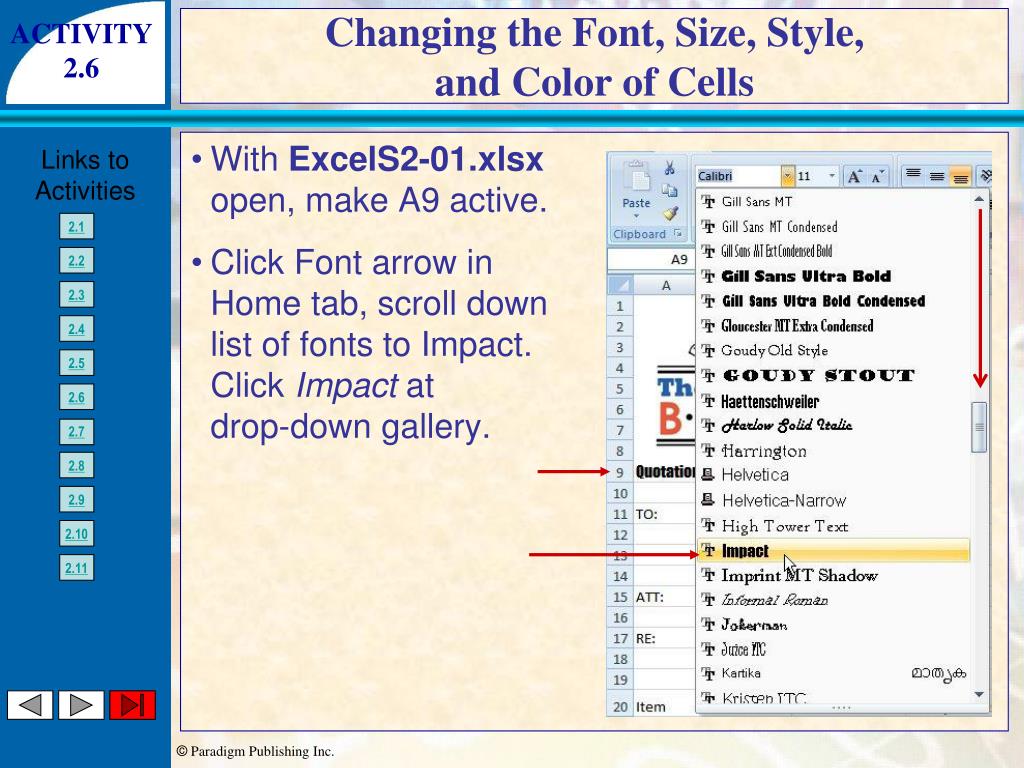The image size is (1024, 768).
Task: Open the Font name dropdown arrow
Action: click(787, 176)
